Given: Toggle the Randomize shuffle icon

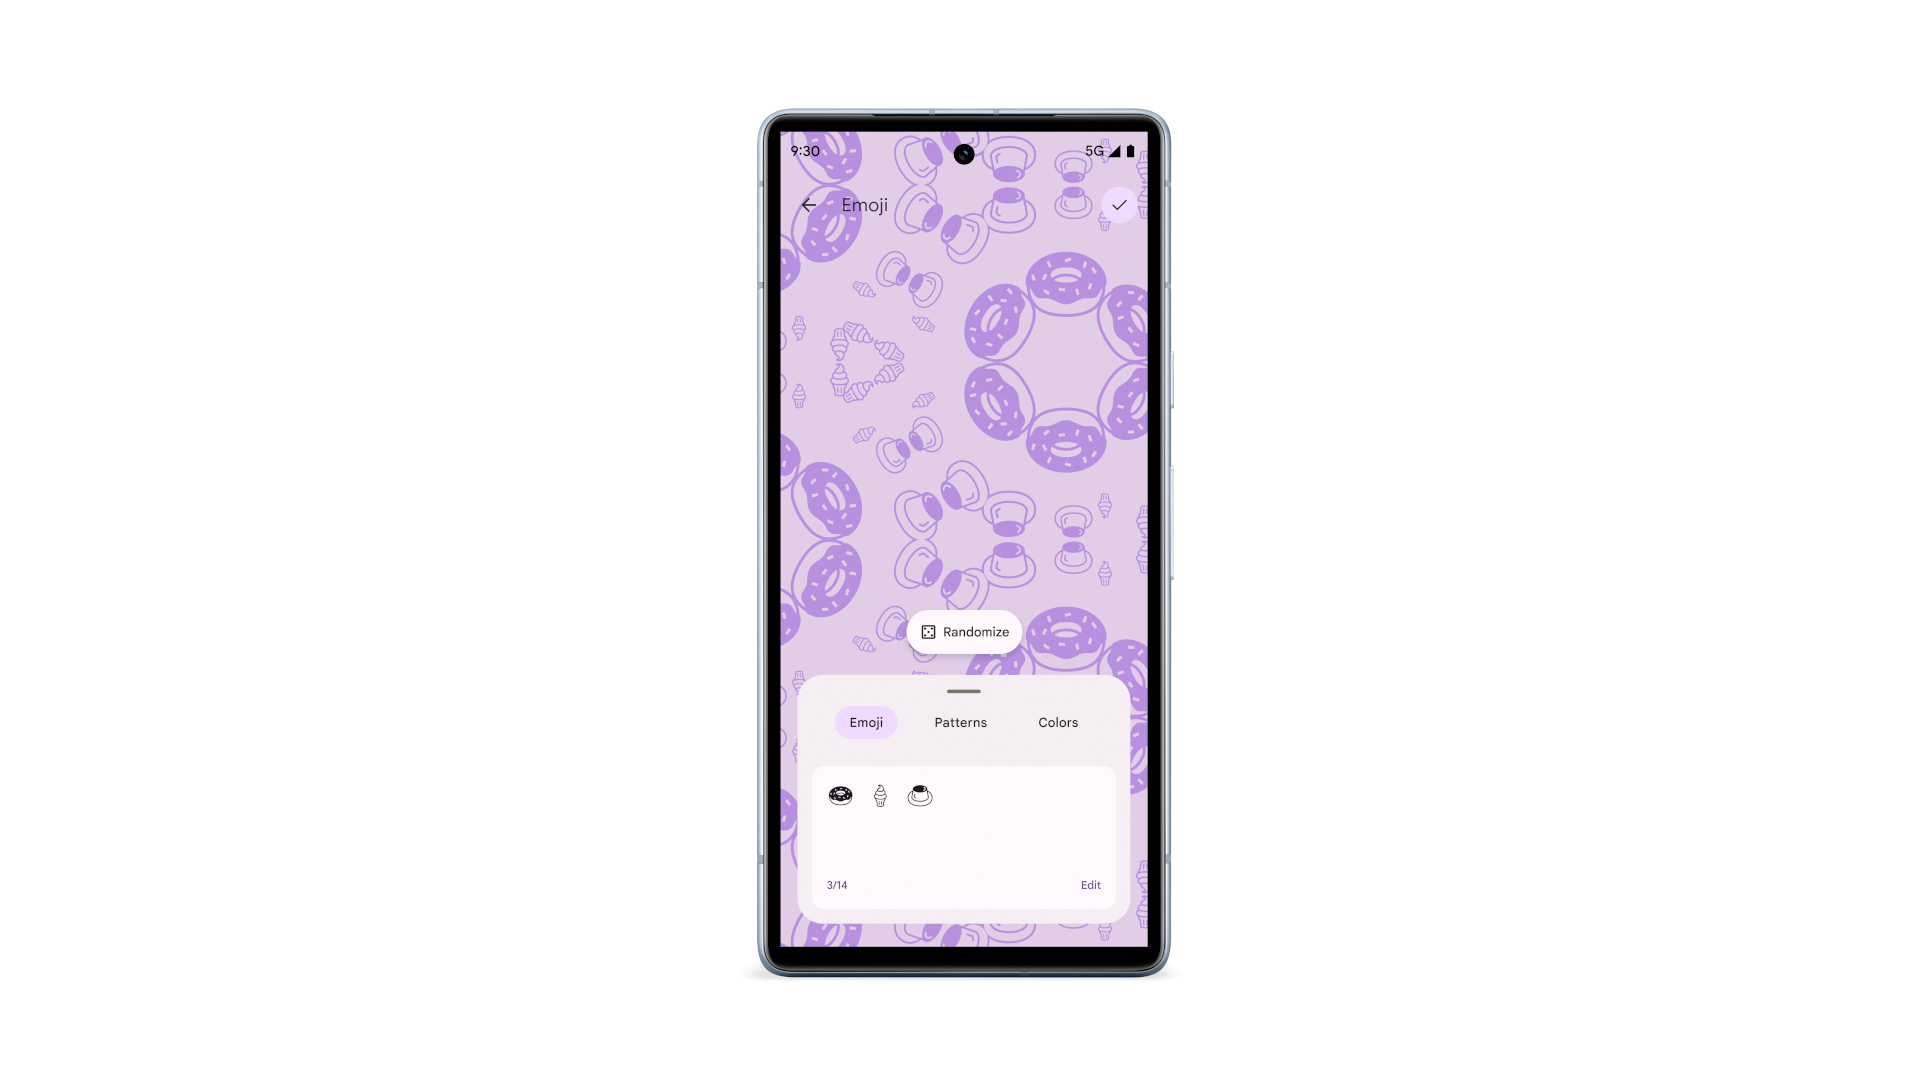Looking at the screenshot, I should point(930,632).
